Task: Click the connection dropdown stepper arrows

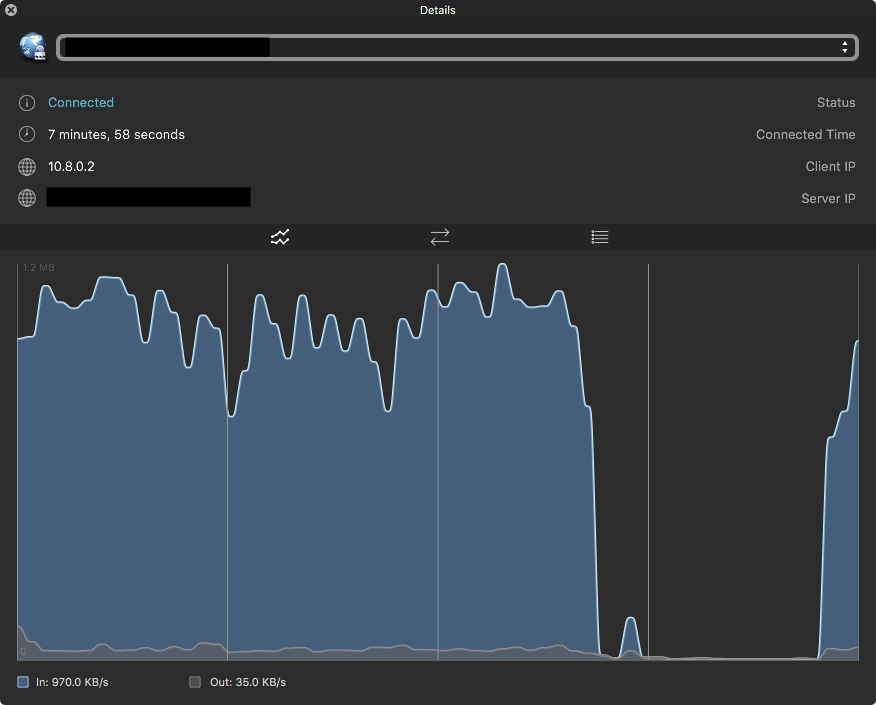Action: point(845,47)
